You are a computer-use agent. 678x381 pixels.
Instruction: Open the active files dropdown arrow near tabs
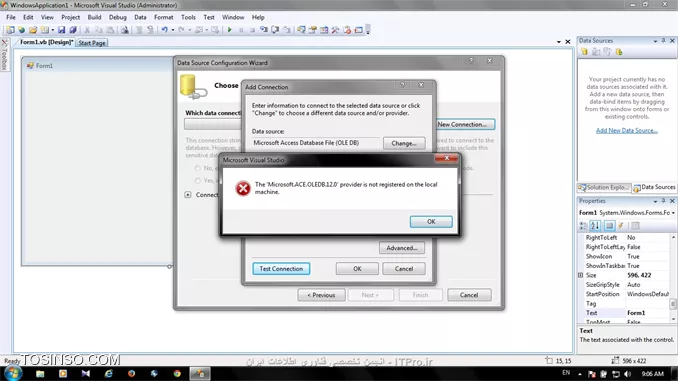pos(559,42)
